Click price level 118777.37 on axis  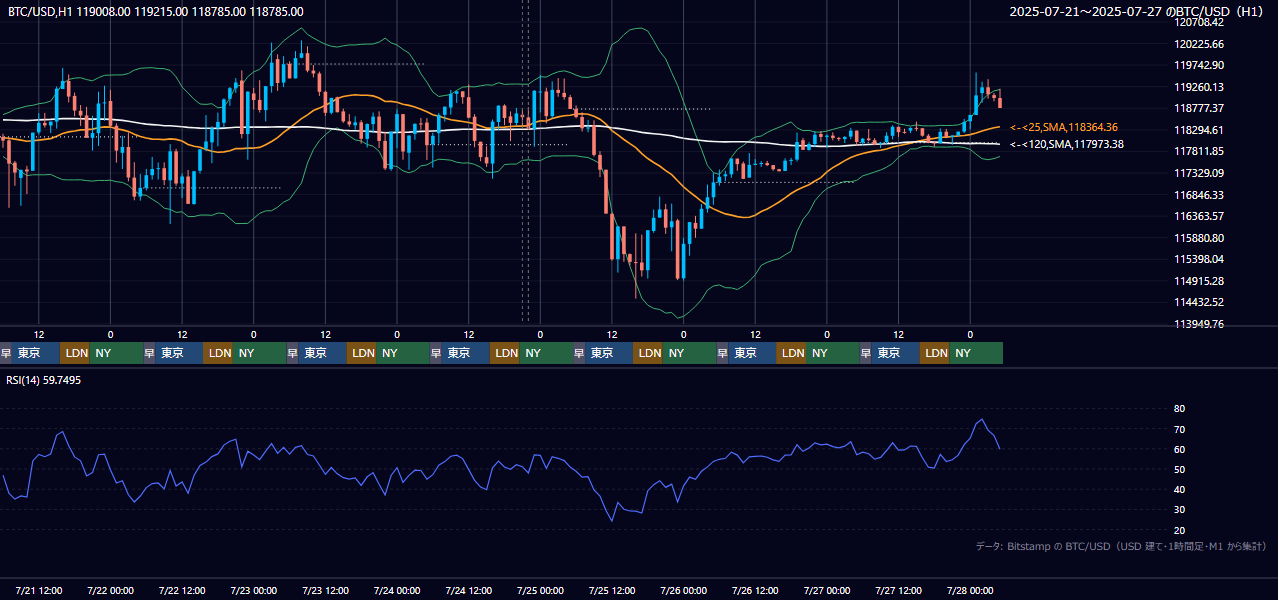click(1201, 108)
